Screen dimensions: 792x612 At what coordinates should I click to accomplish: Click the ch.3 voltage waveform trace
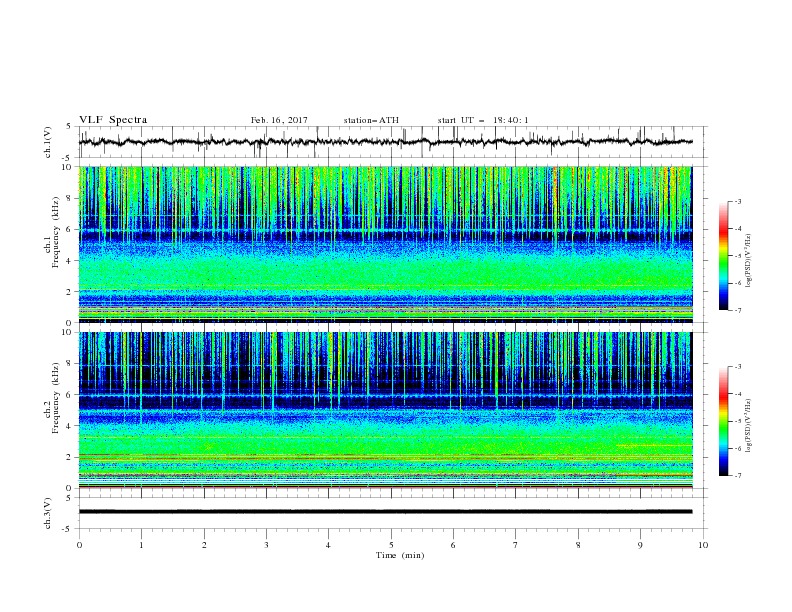[x=385, y=512]
